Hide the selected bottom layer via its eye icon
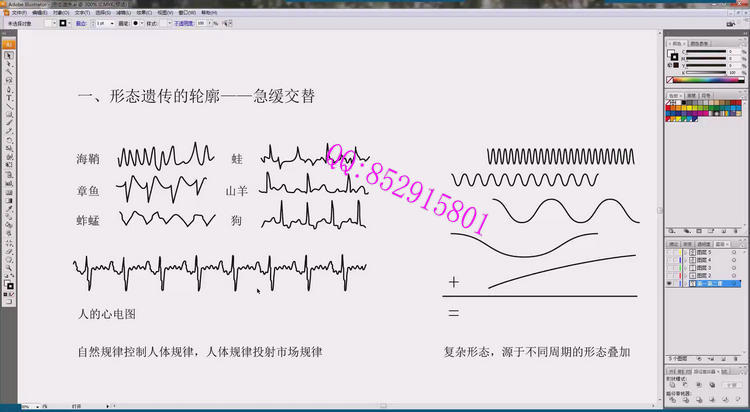 [x=670, y=284]
